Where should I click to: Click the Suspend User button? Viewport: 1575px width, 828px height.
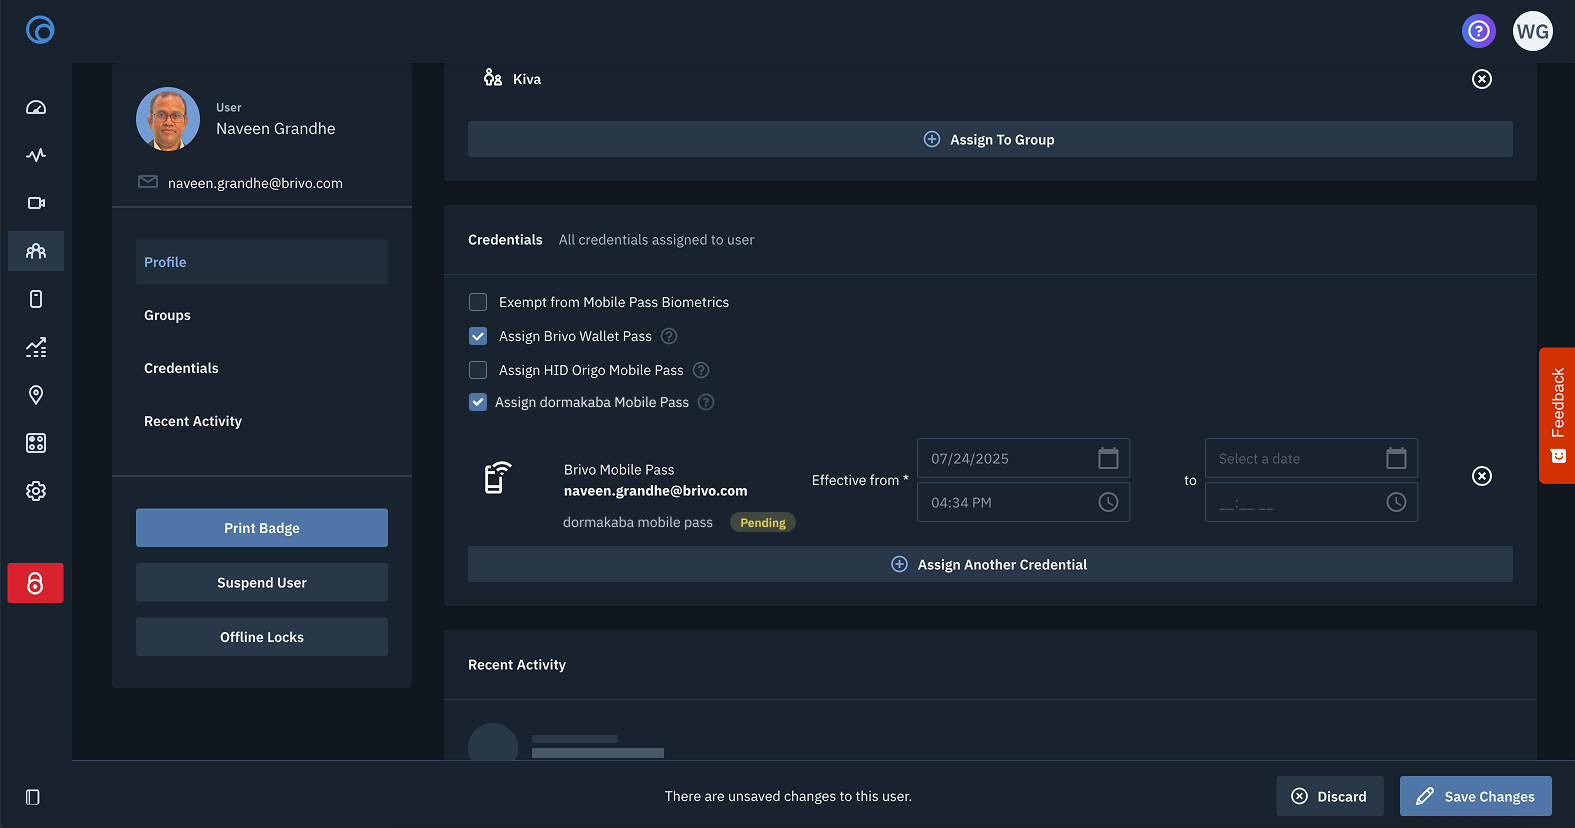(x=262, y=582)
